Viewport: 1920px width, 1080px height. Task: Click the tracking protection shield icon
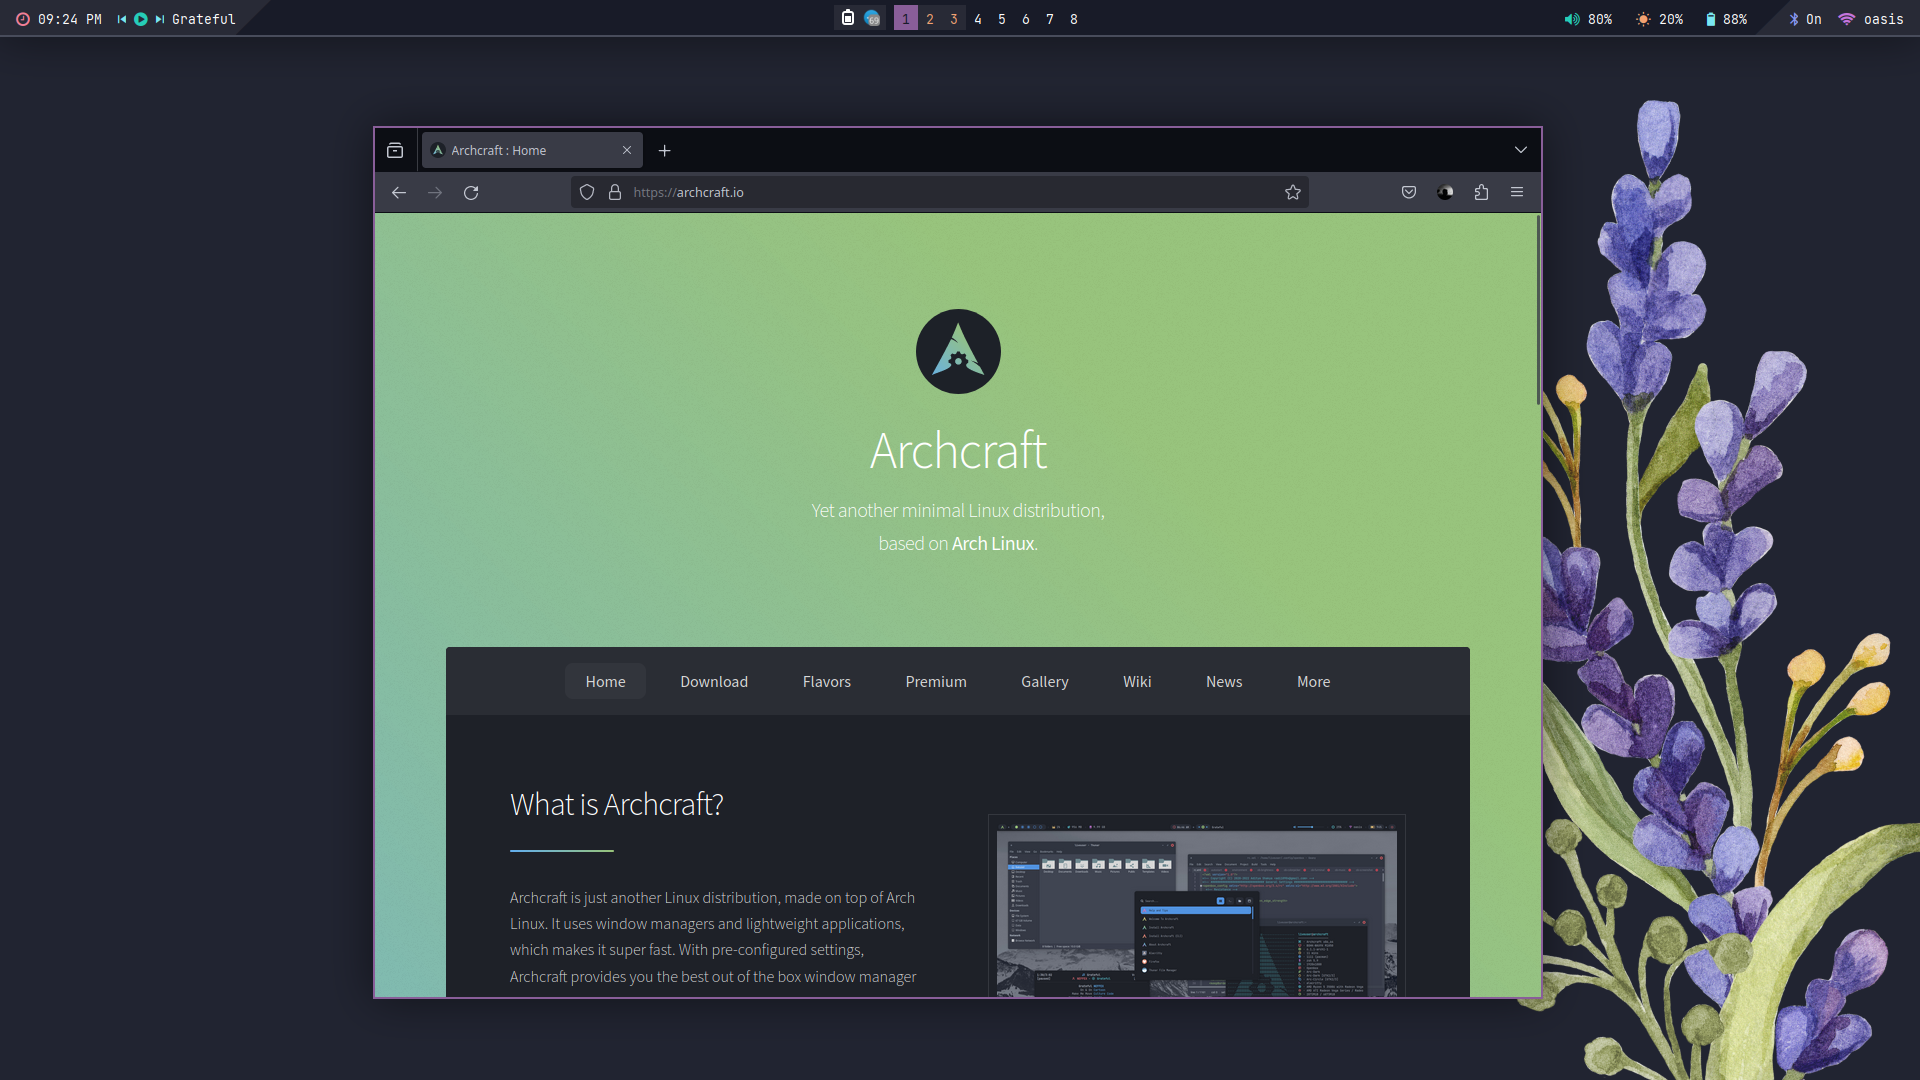tap(587, 192)
